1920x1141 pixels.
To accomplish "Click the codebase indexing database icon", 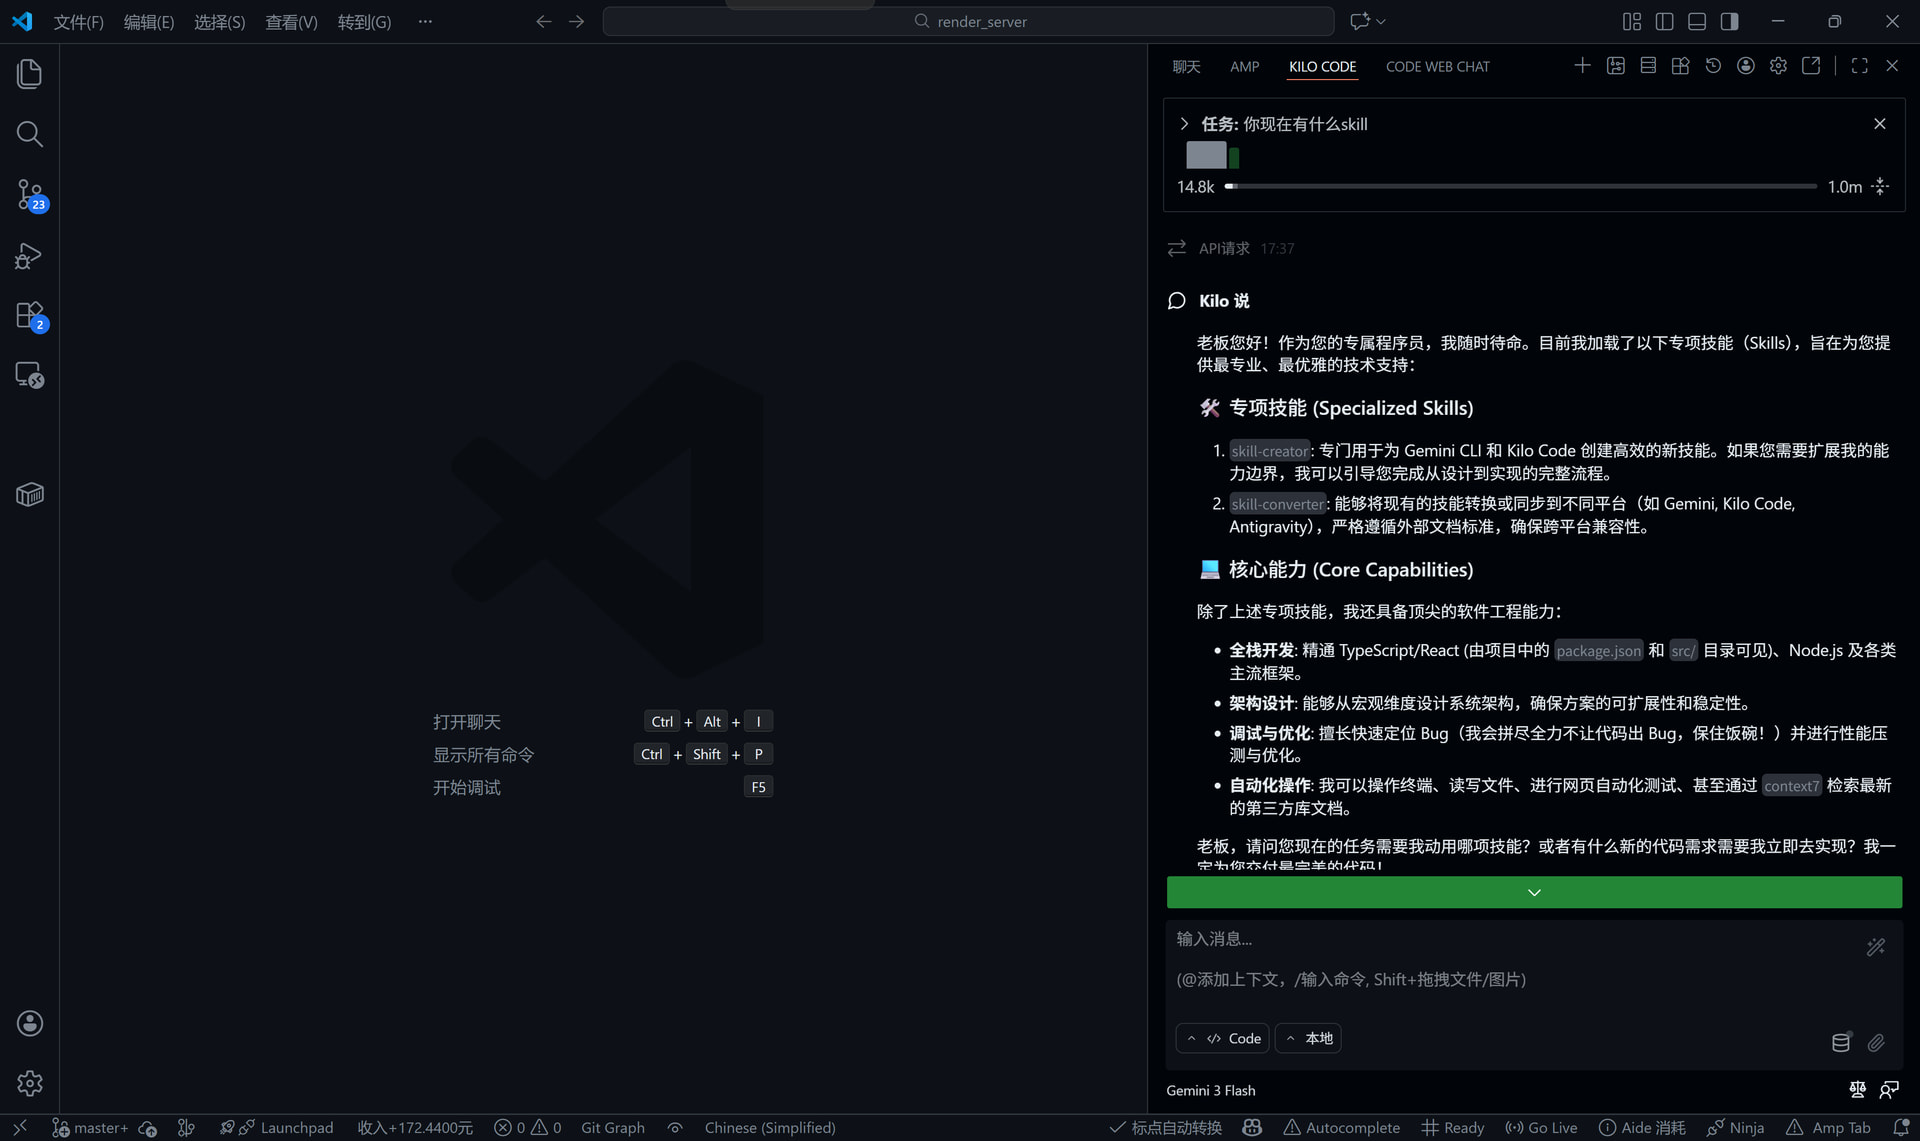I will 1841,1043.
